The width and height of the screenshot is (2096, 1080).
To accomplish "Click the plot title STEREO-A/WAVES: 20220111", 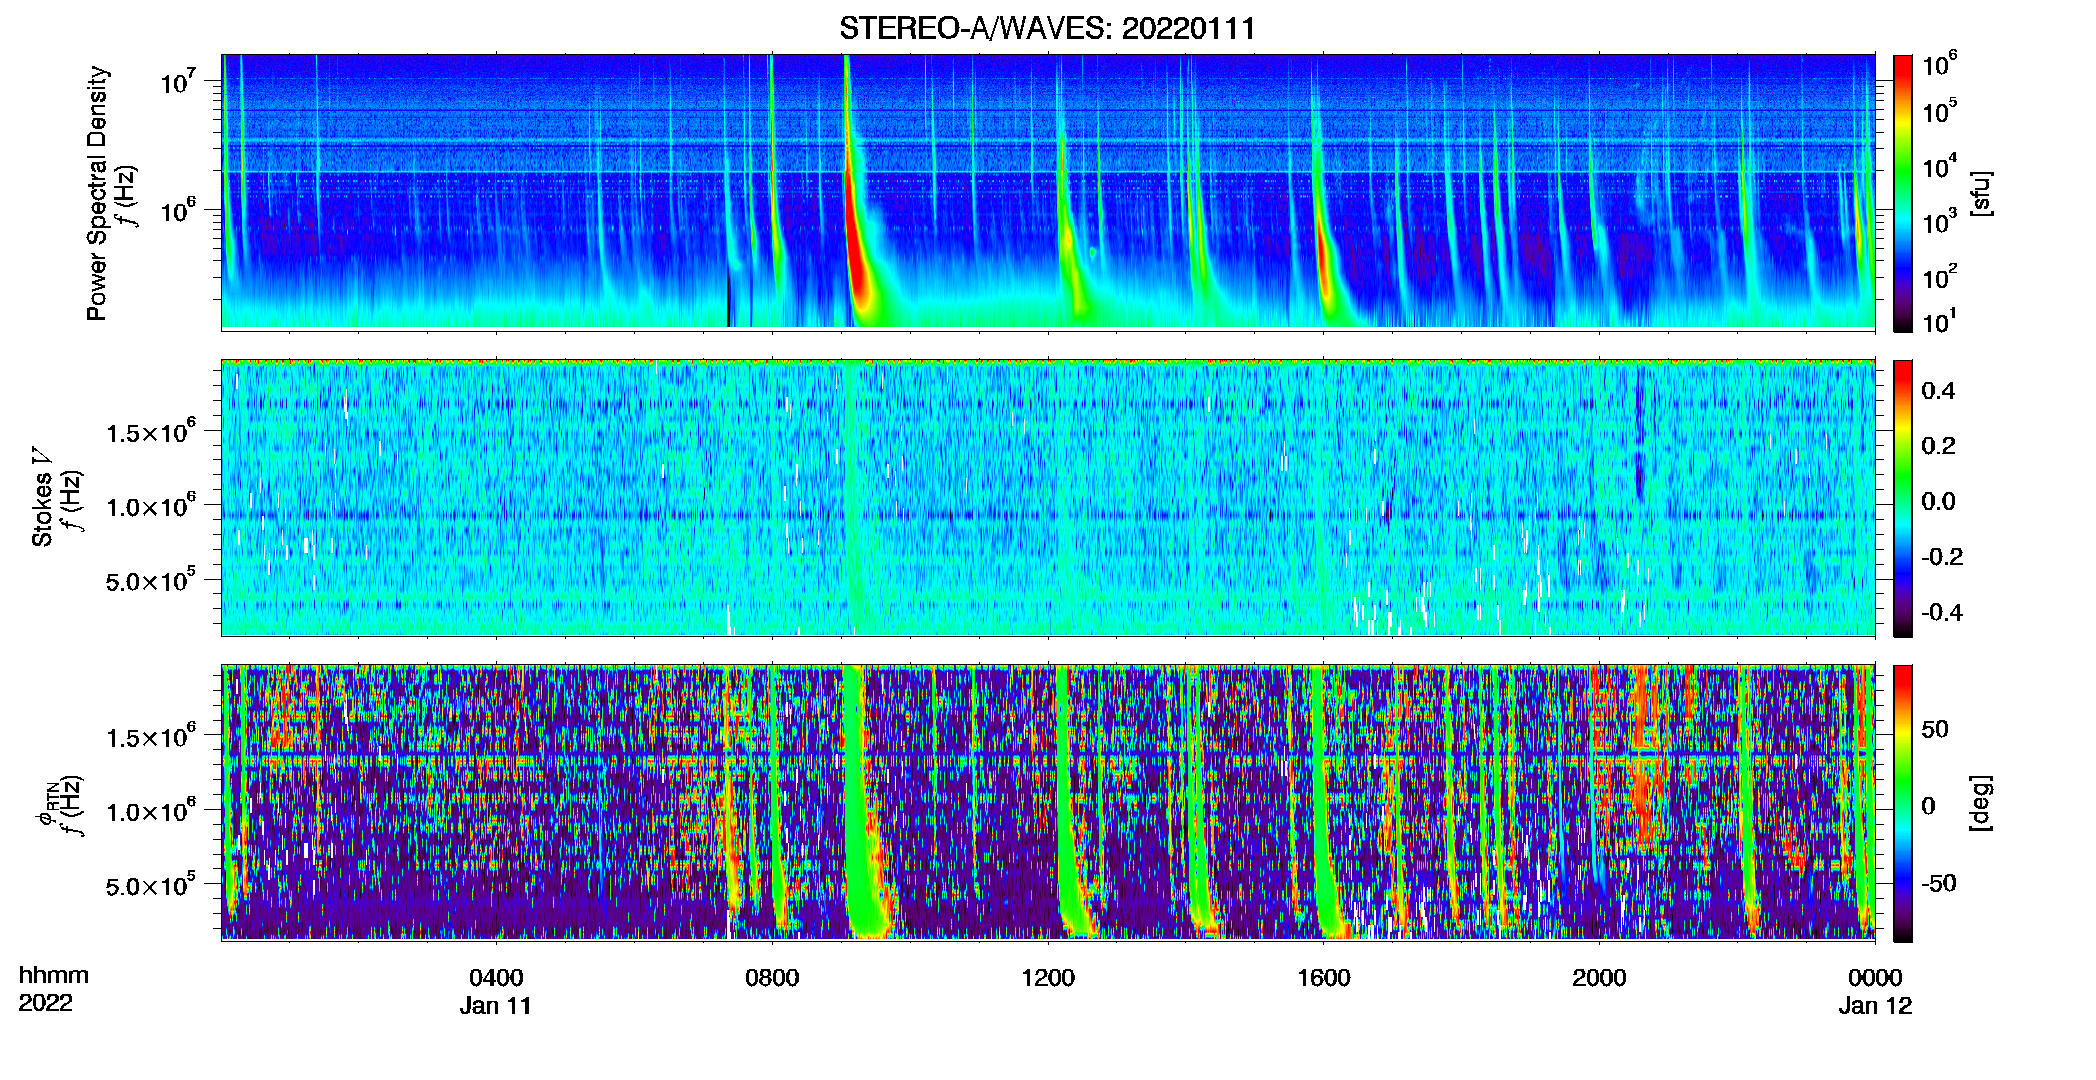I will 1047,29.
